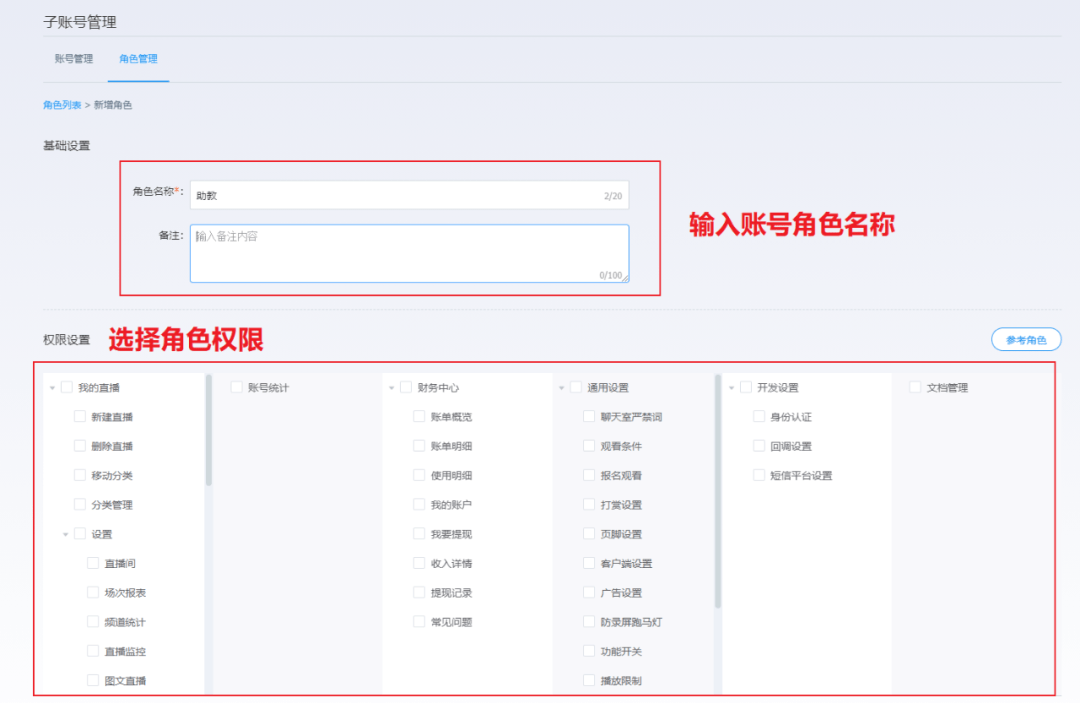
Task: Switch to the 账号管理 tab
Action: pyautogui.click(x=74, y=59)
